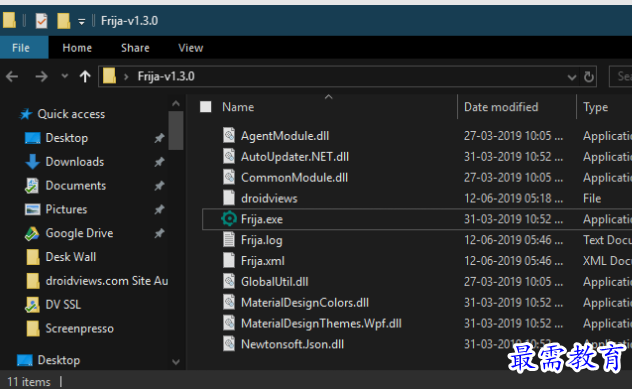
Task: Click the Properties icon in the title bar
Action: [42, 21]
